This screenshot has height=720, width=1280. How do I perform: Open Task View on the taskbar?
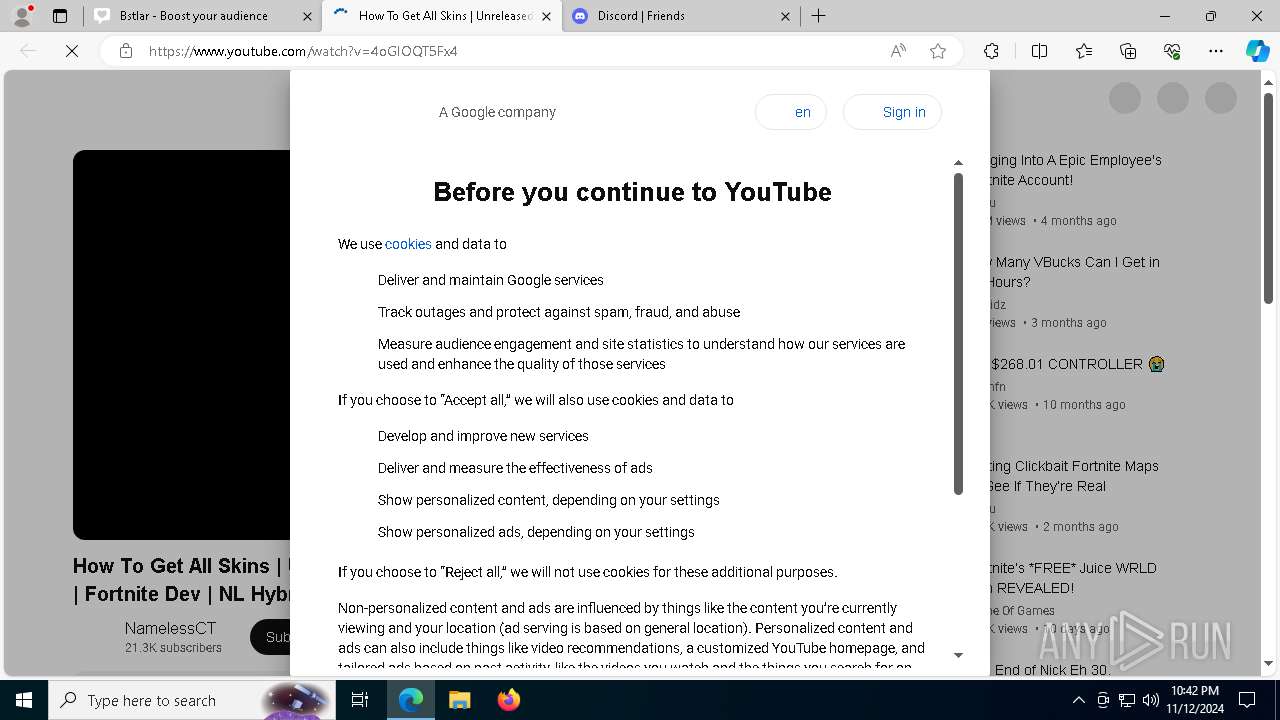[x=360, y=700]
